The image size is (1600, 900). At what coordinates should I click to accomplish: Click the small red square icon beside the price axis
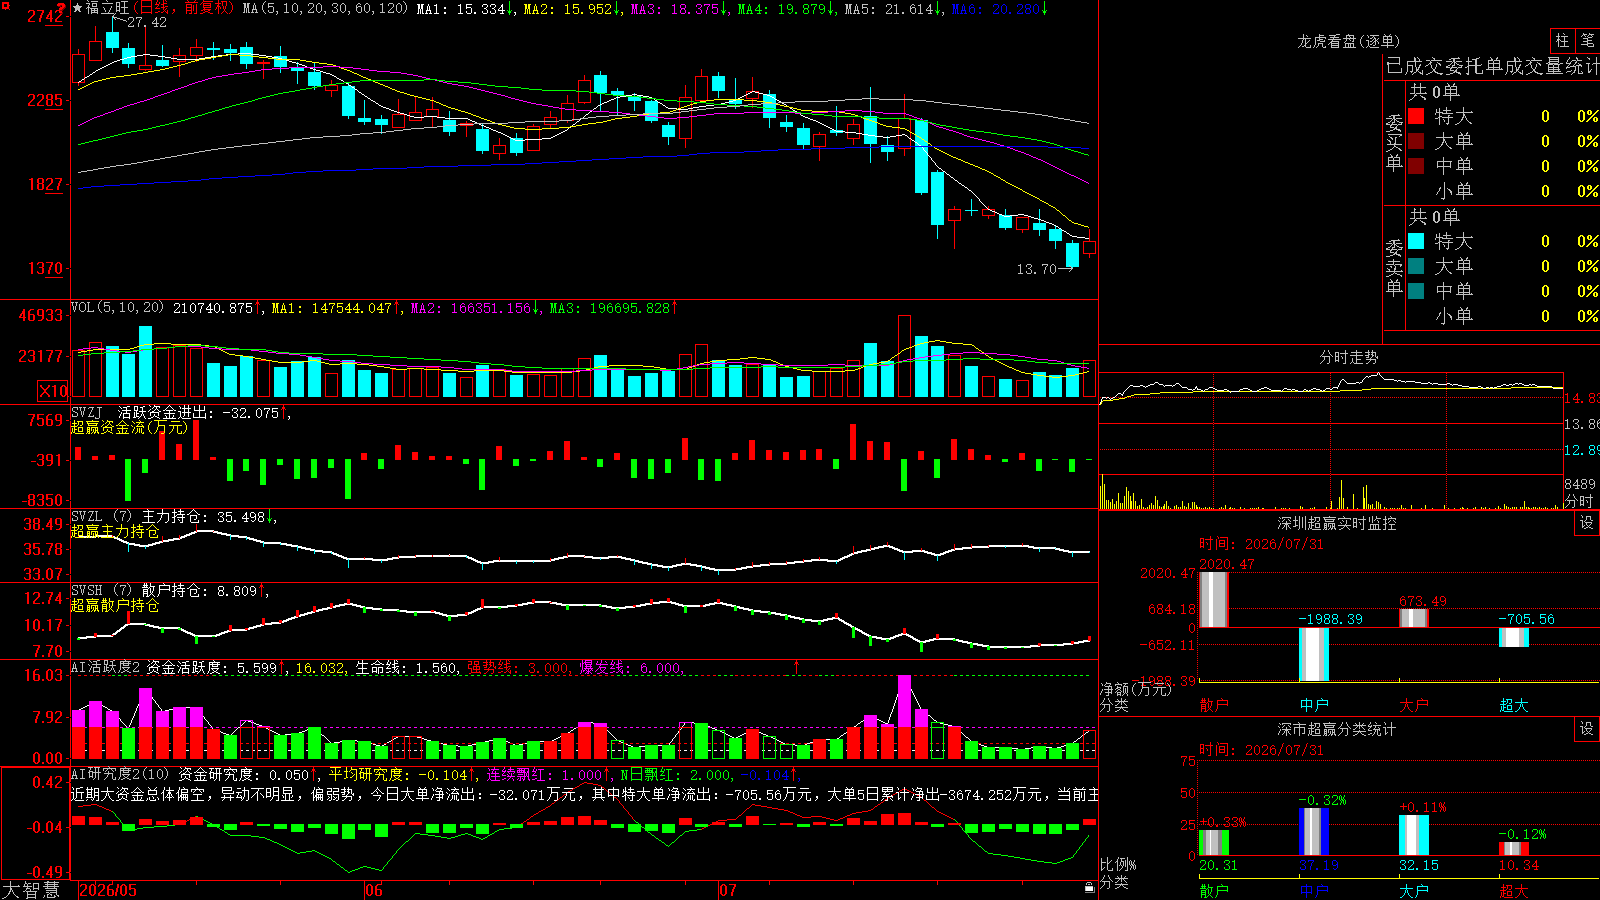click(x=6, y=7)
